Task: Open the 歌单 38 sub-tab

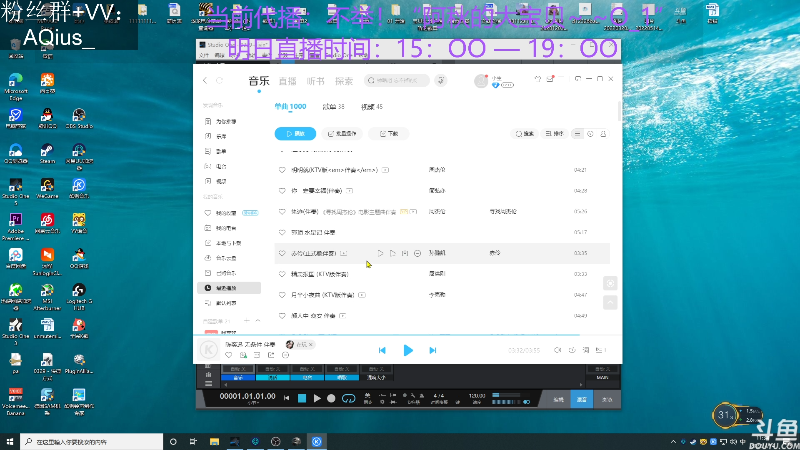Action: [x=334, y=107]
